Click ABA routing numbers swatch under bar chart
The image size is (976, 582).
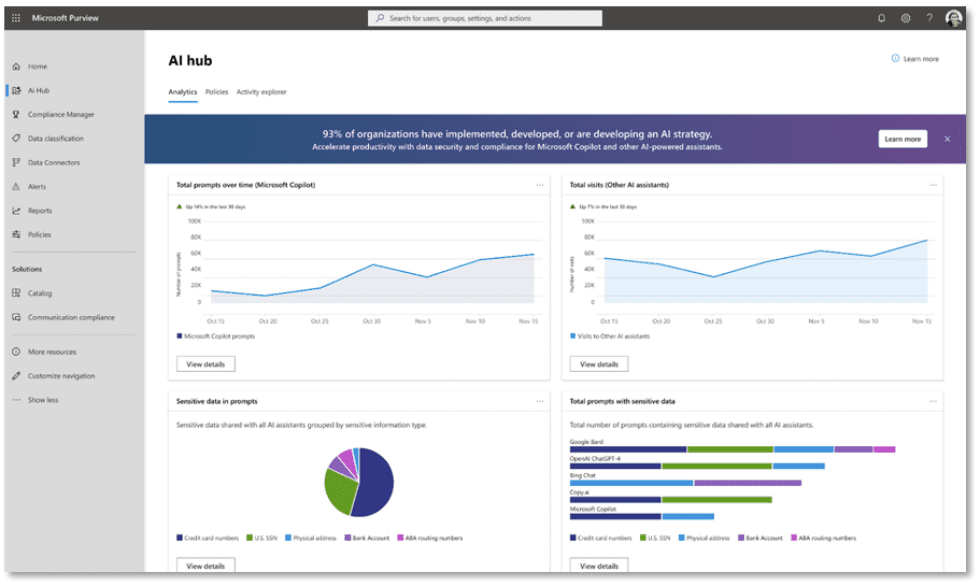(x=794, y=538)
